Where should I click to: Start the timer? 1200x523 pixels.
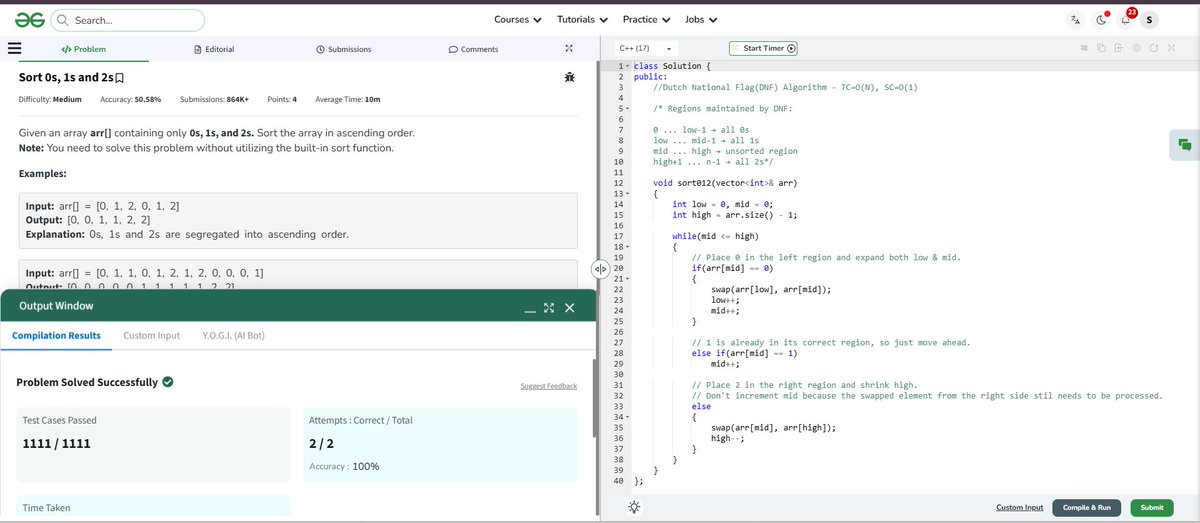coord(764,48)
